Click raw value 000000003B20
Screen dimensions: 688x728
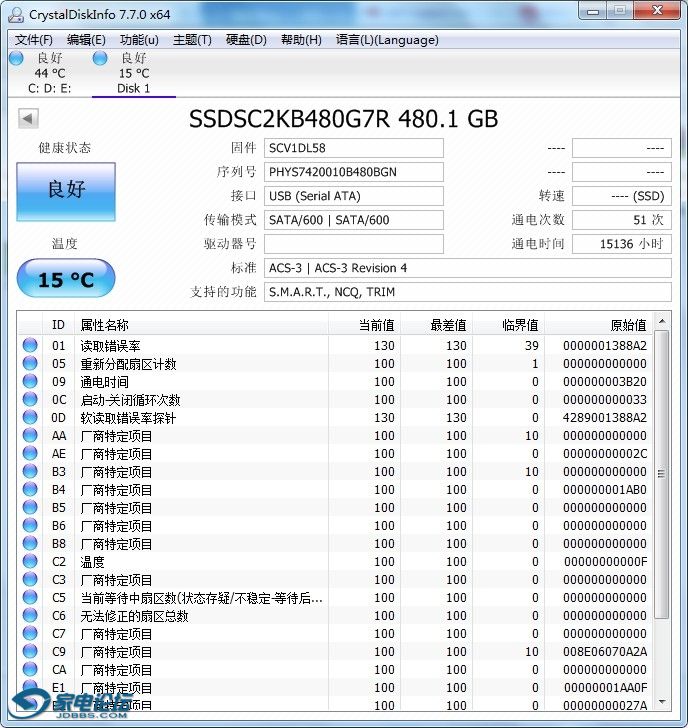605,382
